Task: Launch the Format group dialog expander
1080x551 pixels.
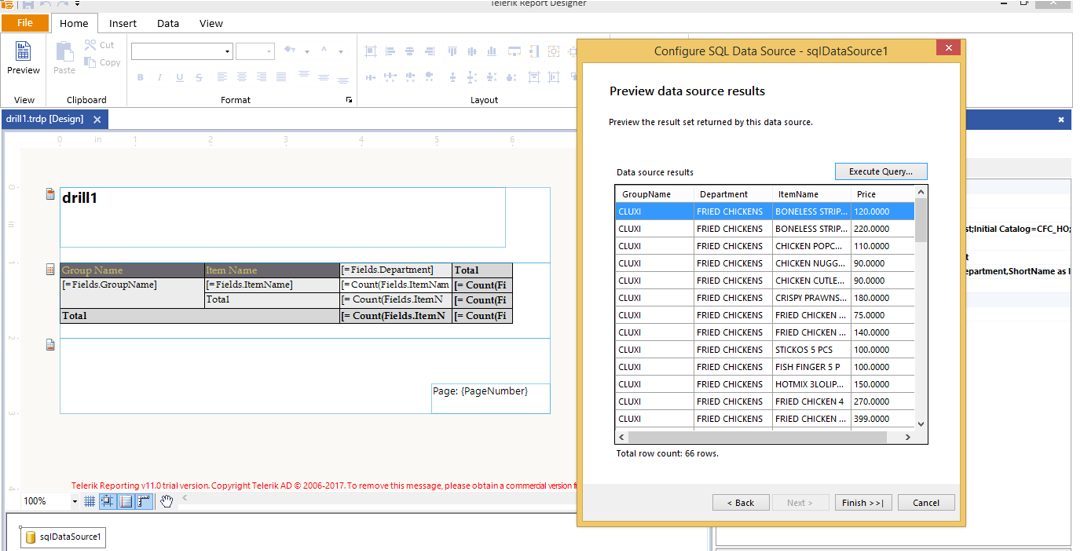Action: click(x=349, y=100)
